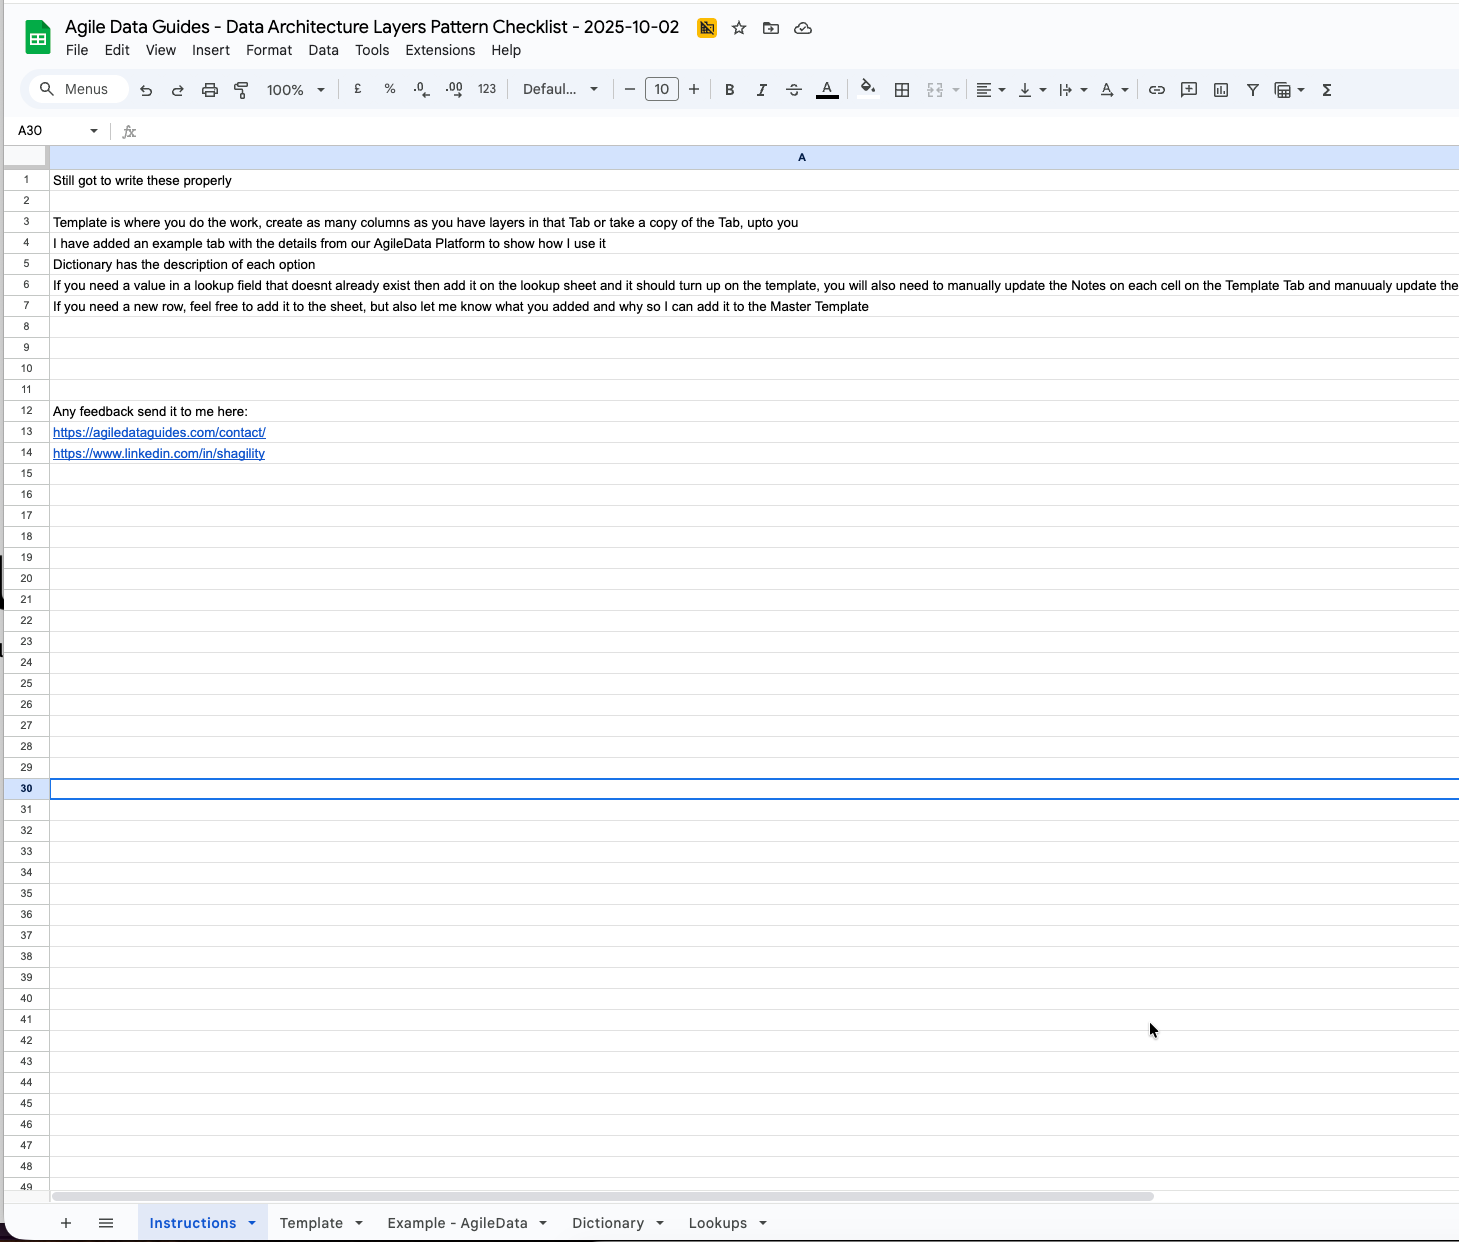Switch to the Template tab
The image size is (1459, 1242).
[311, 1223]
